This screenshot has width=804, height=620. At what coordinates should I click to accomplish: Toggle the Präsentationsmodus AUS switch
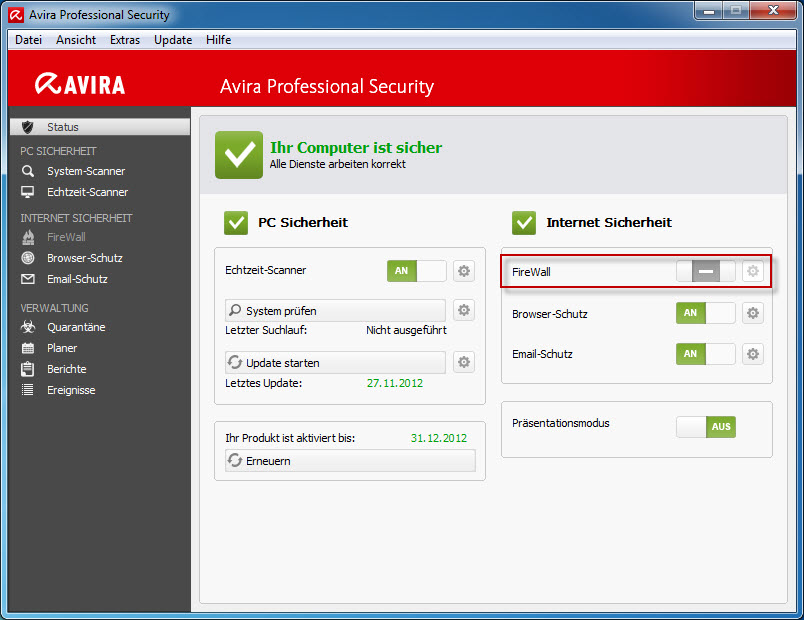(x=706, y=427)
